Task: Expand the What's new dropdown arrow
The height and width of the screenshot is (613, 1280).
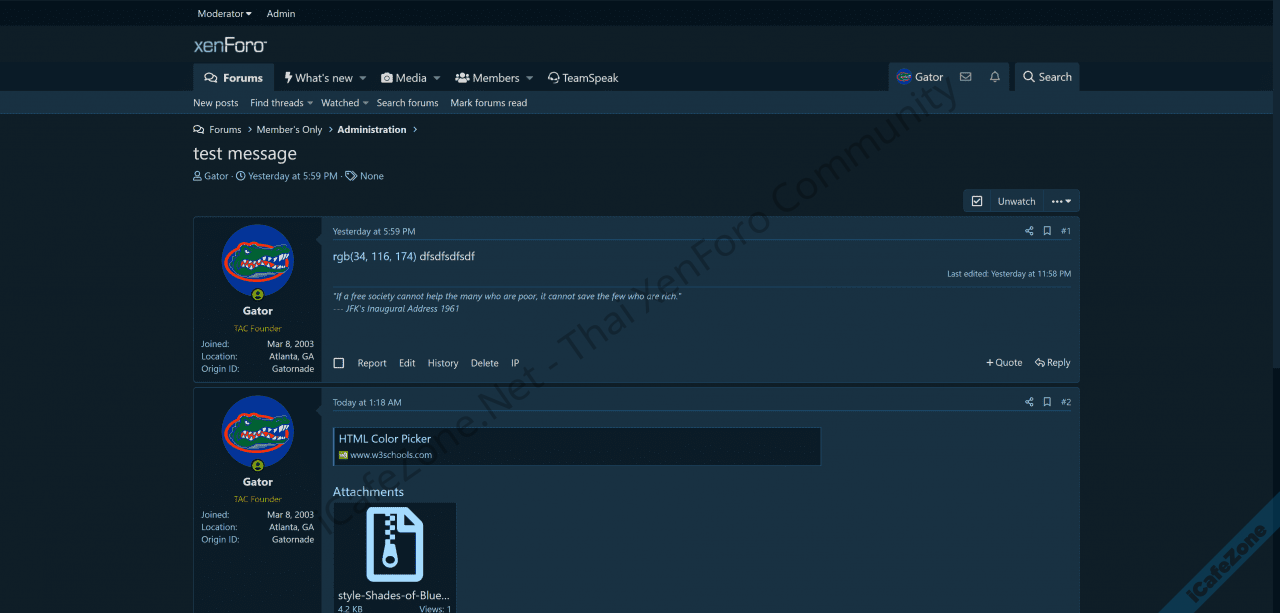Action: point(362,78)
